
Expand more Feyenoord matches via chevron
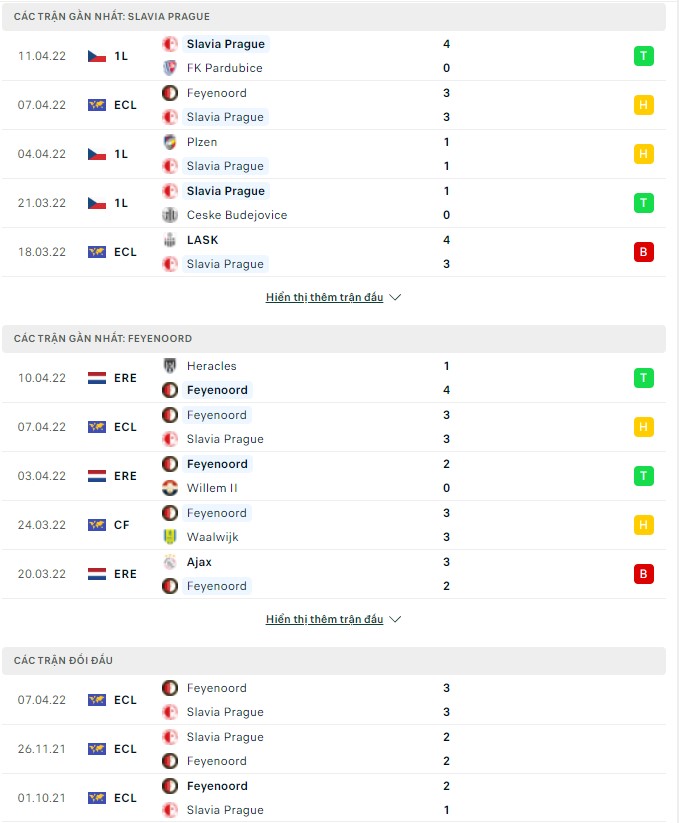(396, 618)
